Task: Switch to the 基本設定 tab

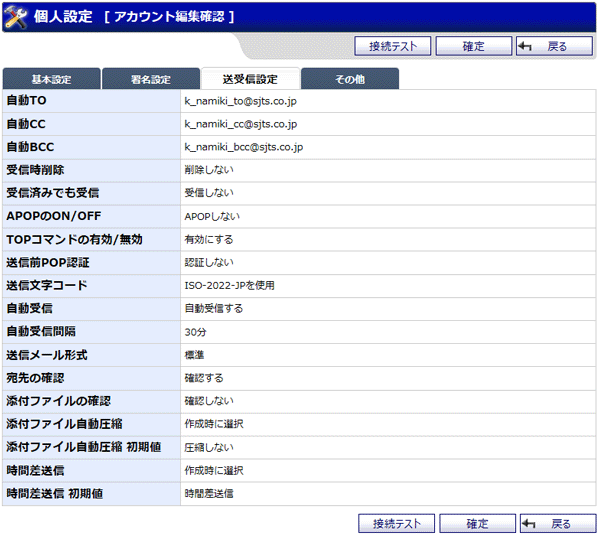Action: pyautogui.click(x=51, y=79)
